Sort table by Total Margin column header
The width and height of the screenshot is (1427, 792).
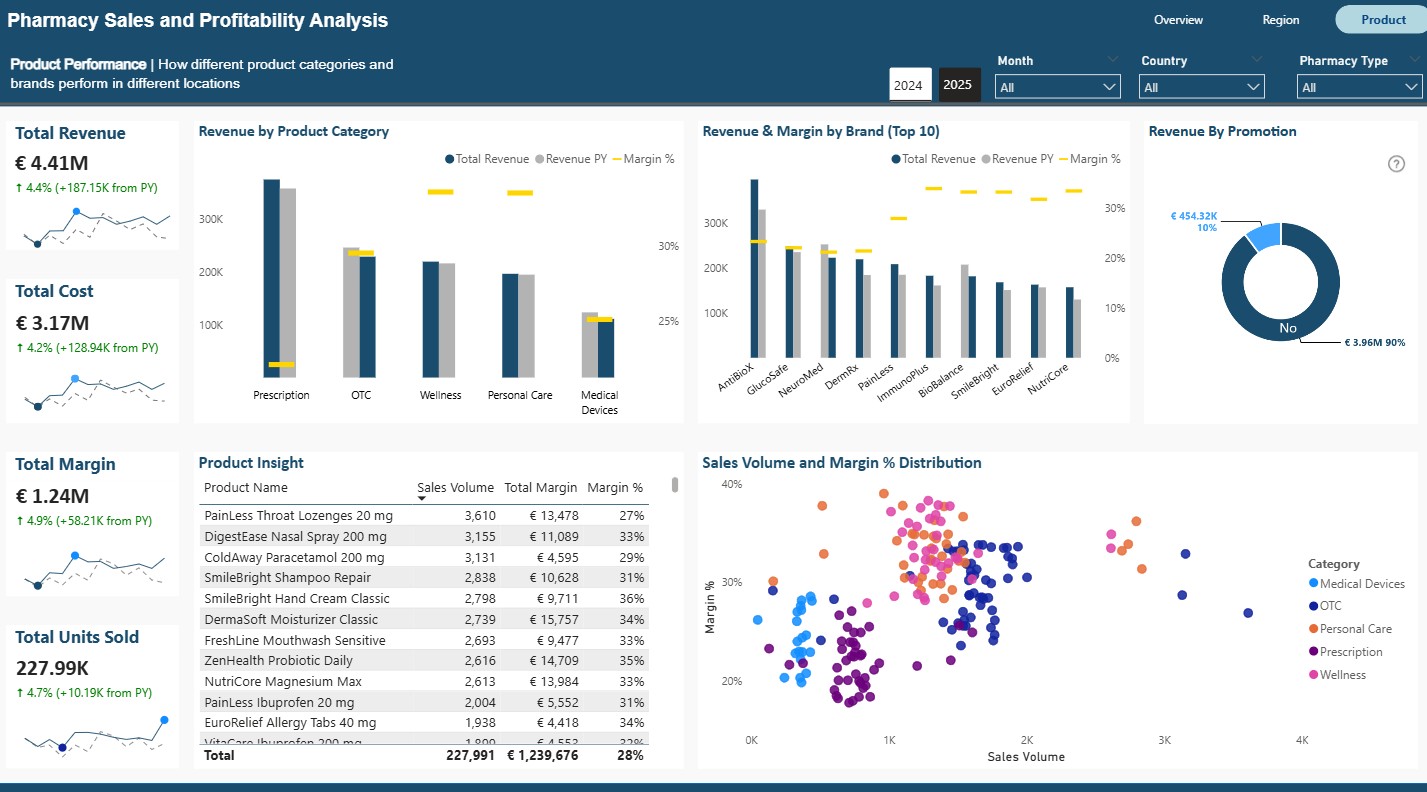[540, 488]
